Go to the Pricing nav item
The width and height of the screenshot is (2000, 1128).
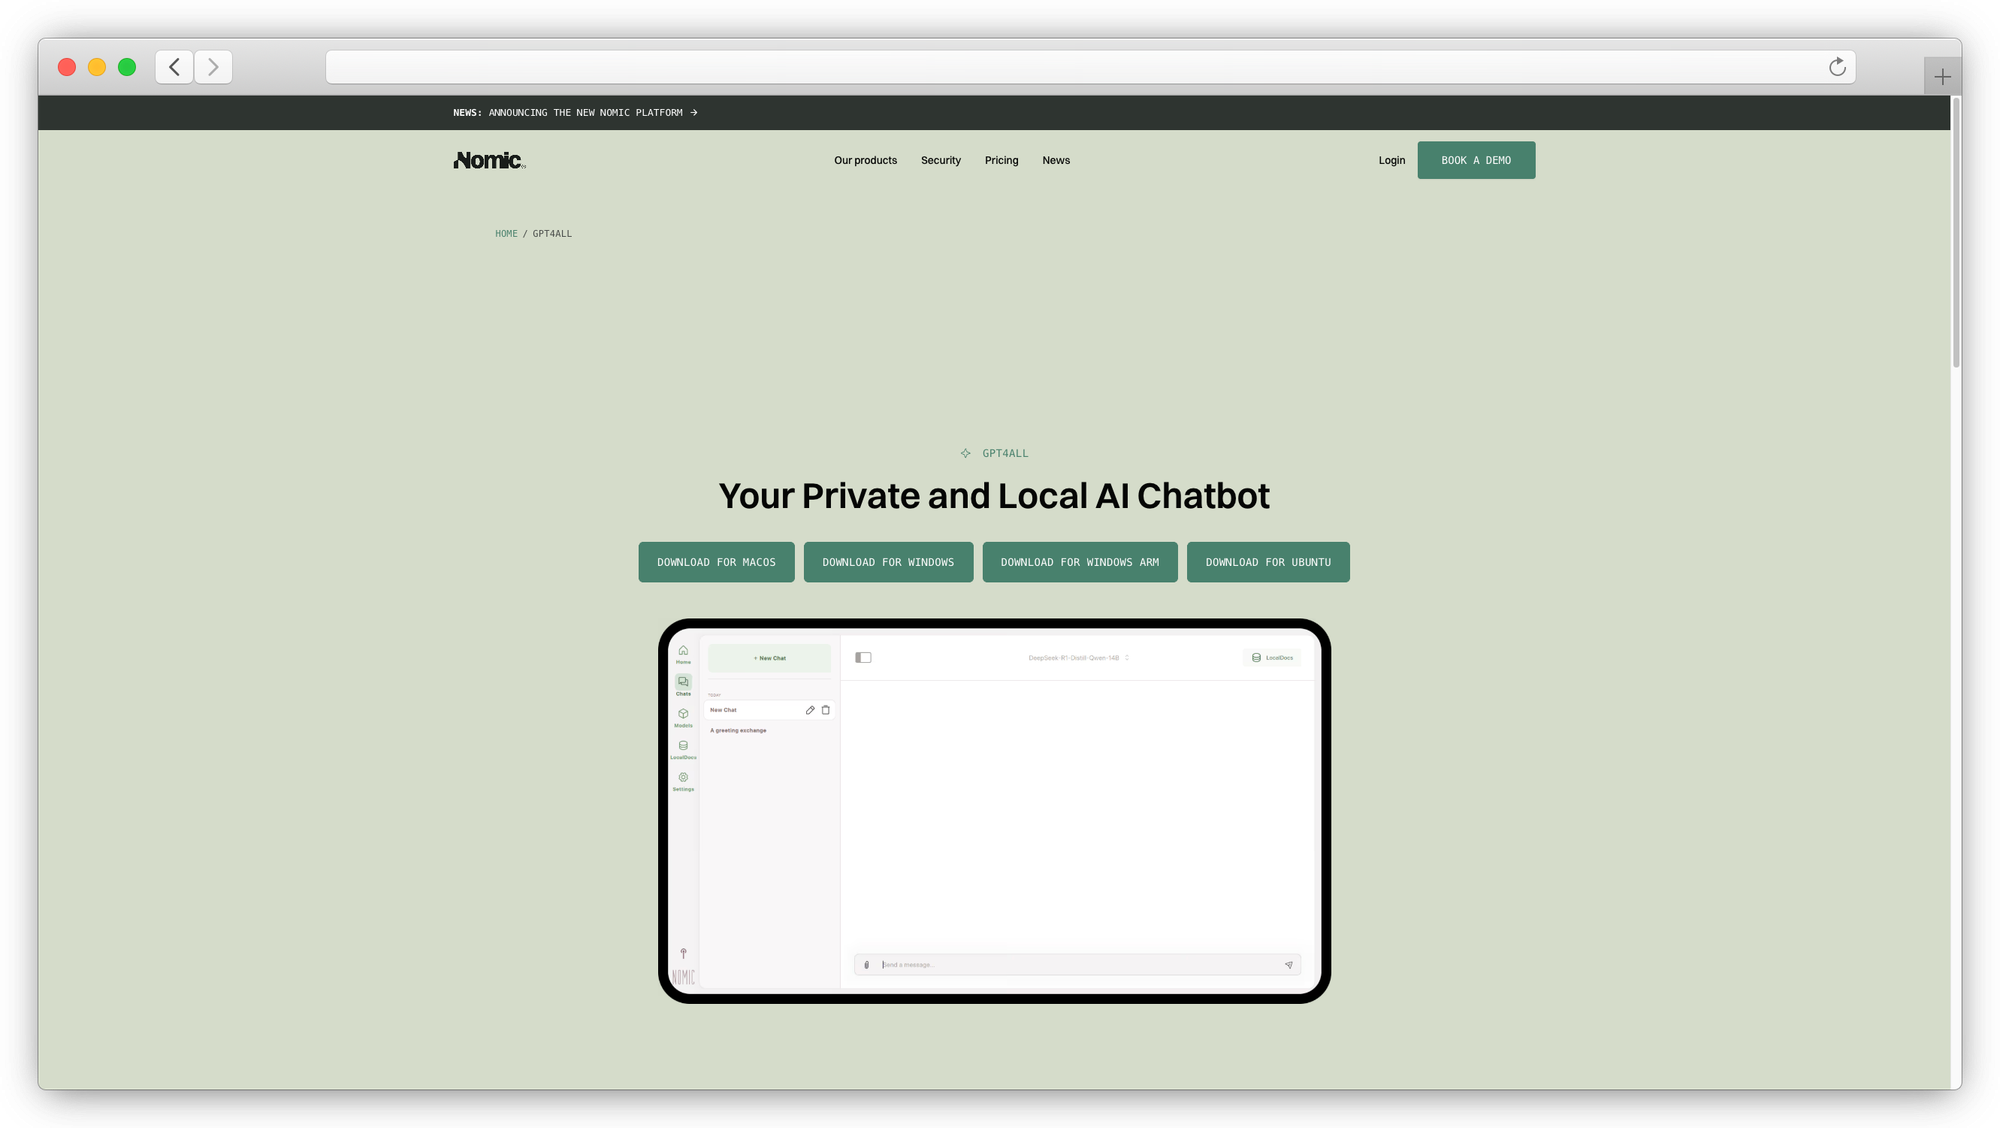point(1001,160)
